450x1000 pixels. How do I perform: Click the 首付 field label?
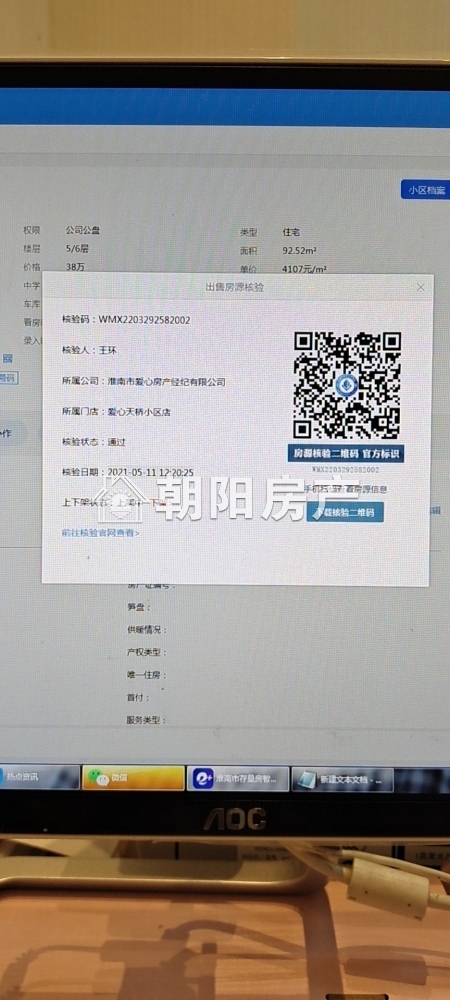138,698
